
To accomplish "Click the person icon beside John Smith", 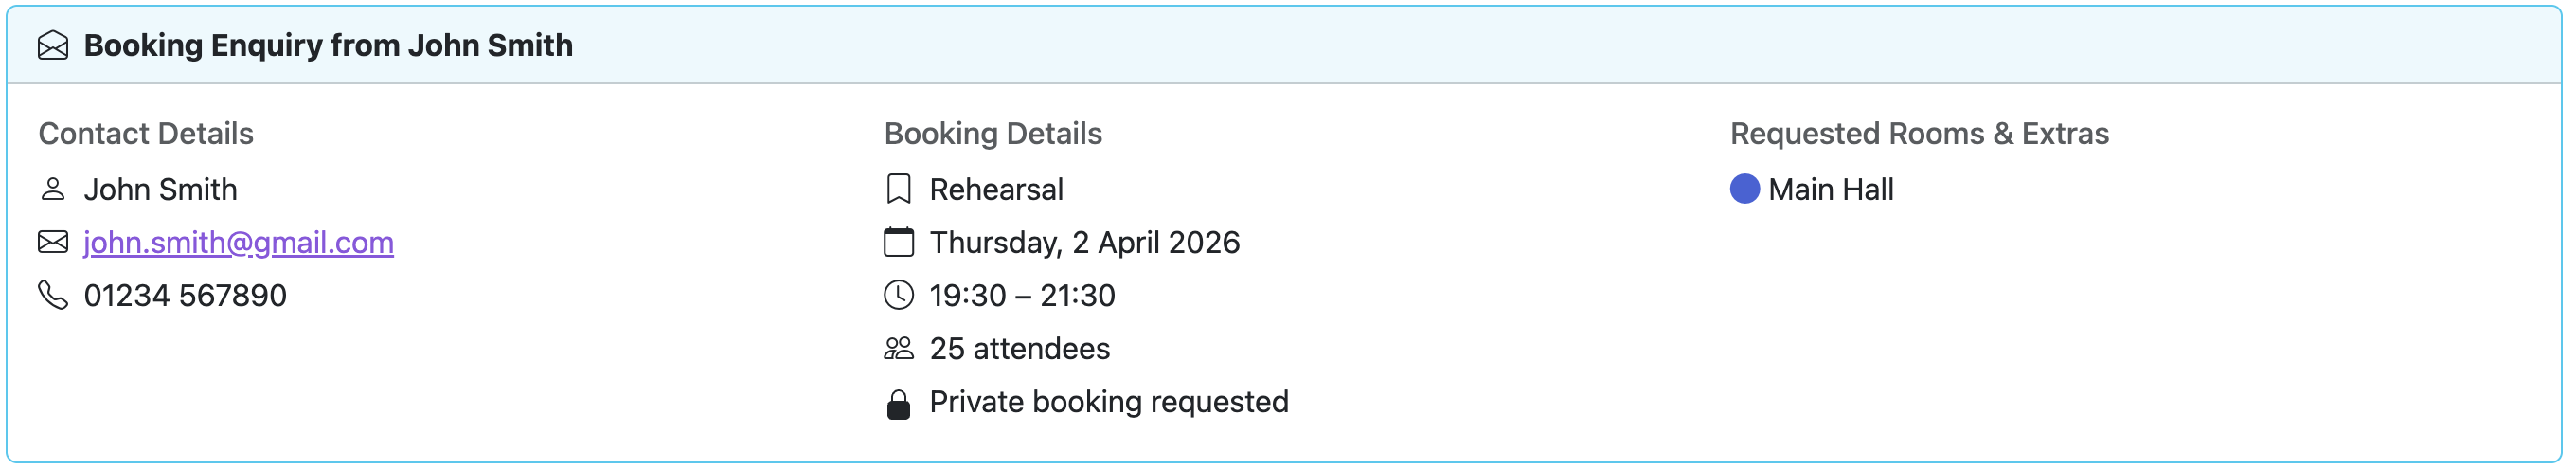I will (x=53, y=189).
